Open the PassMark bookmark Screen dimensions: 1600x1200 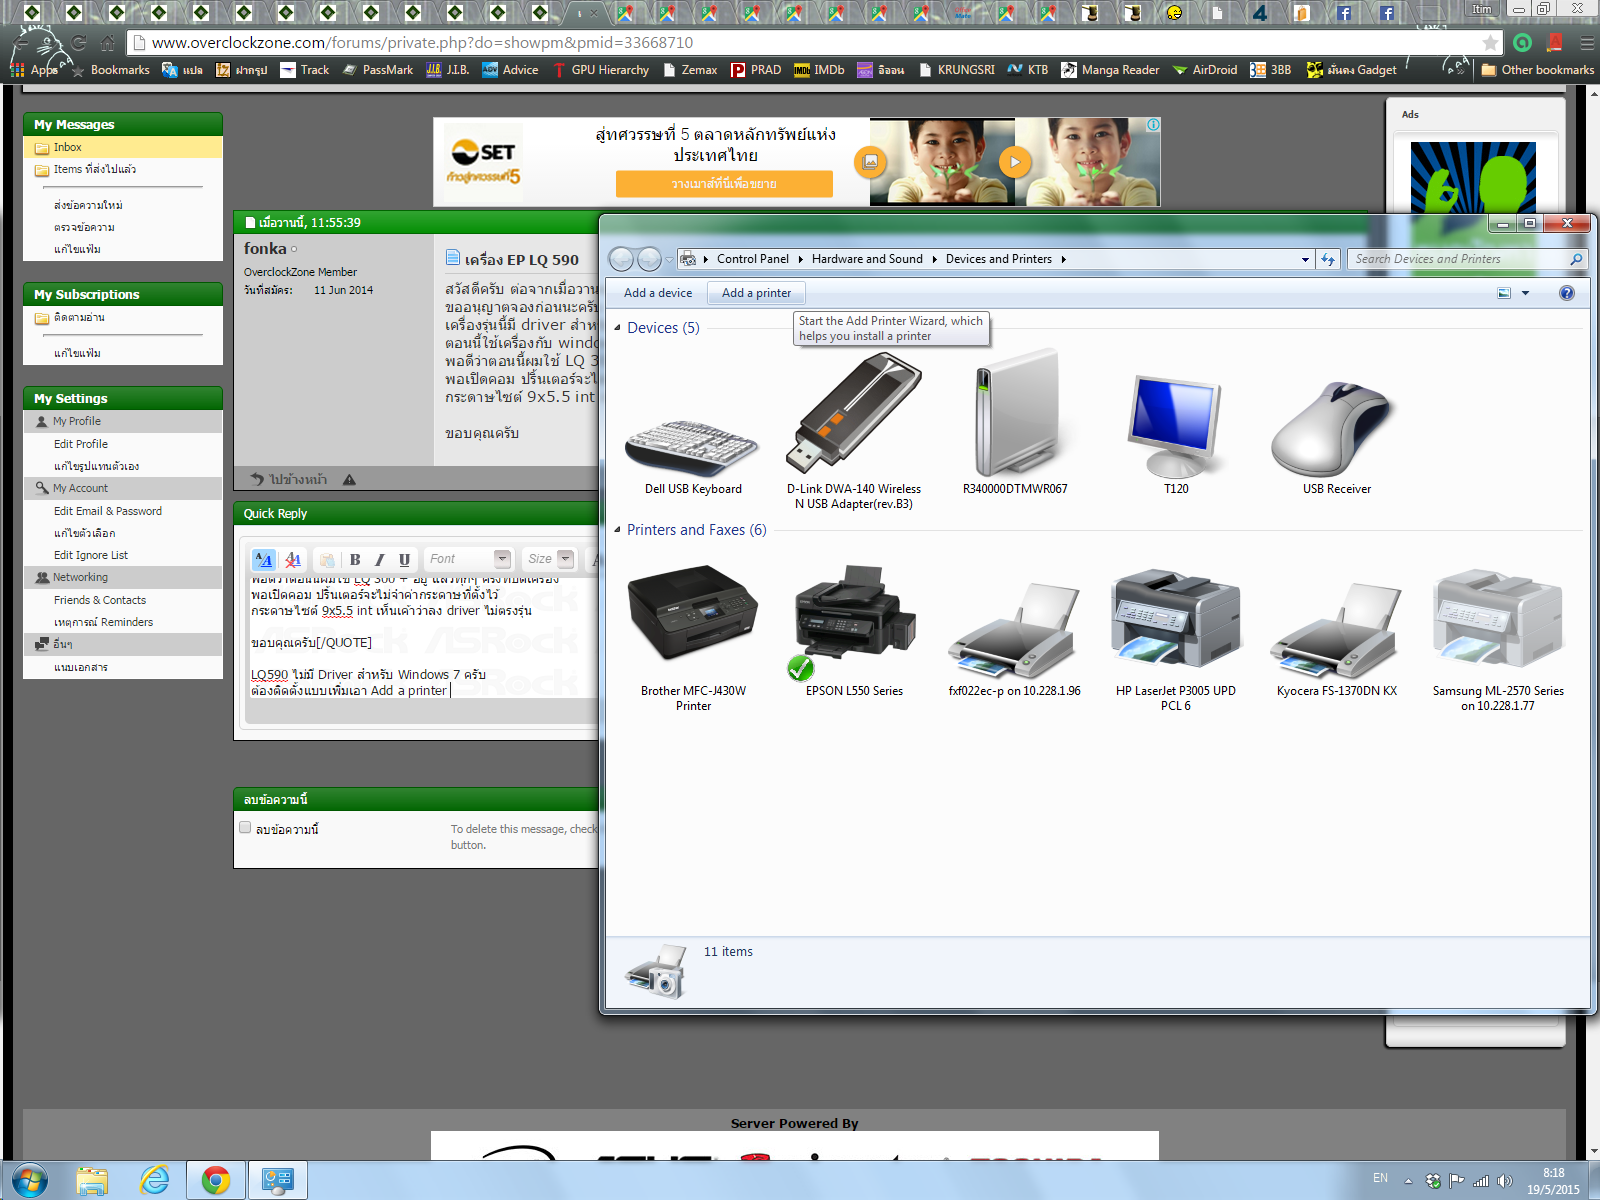[378, 70]
